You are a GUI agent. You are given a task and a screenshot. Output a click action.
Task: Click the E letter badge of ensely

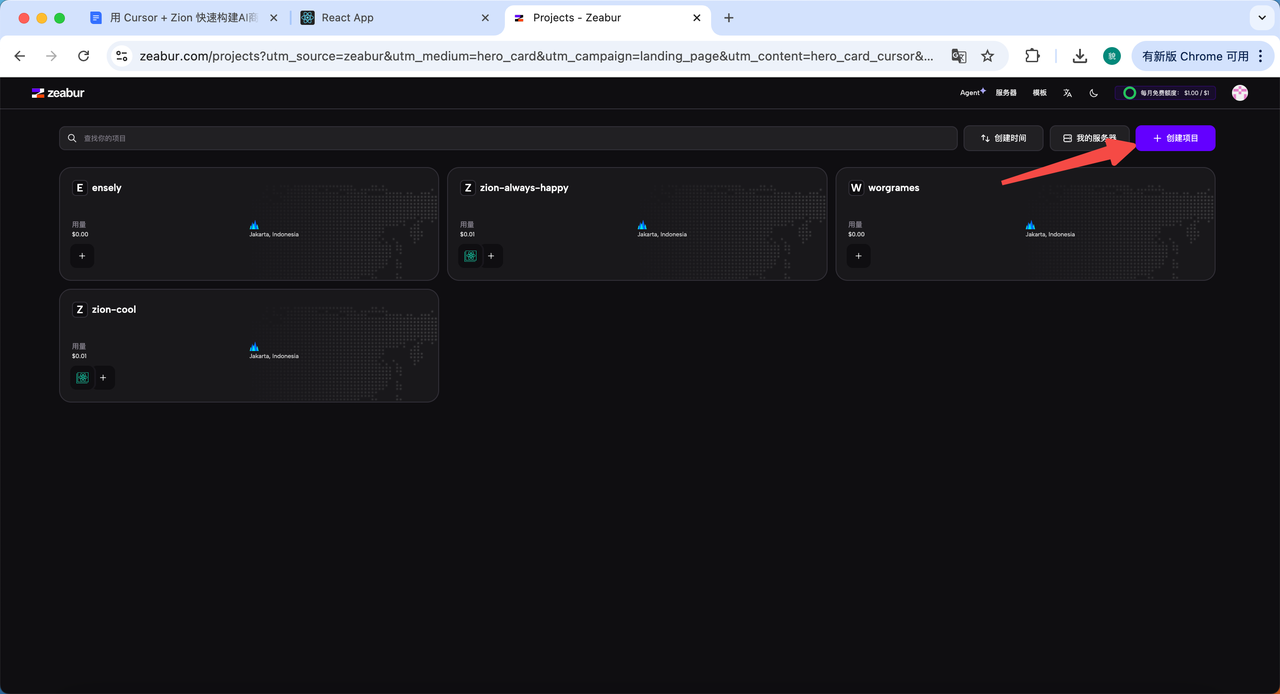[x=80, y=188]
